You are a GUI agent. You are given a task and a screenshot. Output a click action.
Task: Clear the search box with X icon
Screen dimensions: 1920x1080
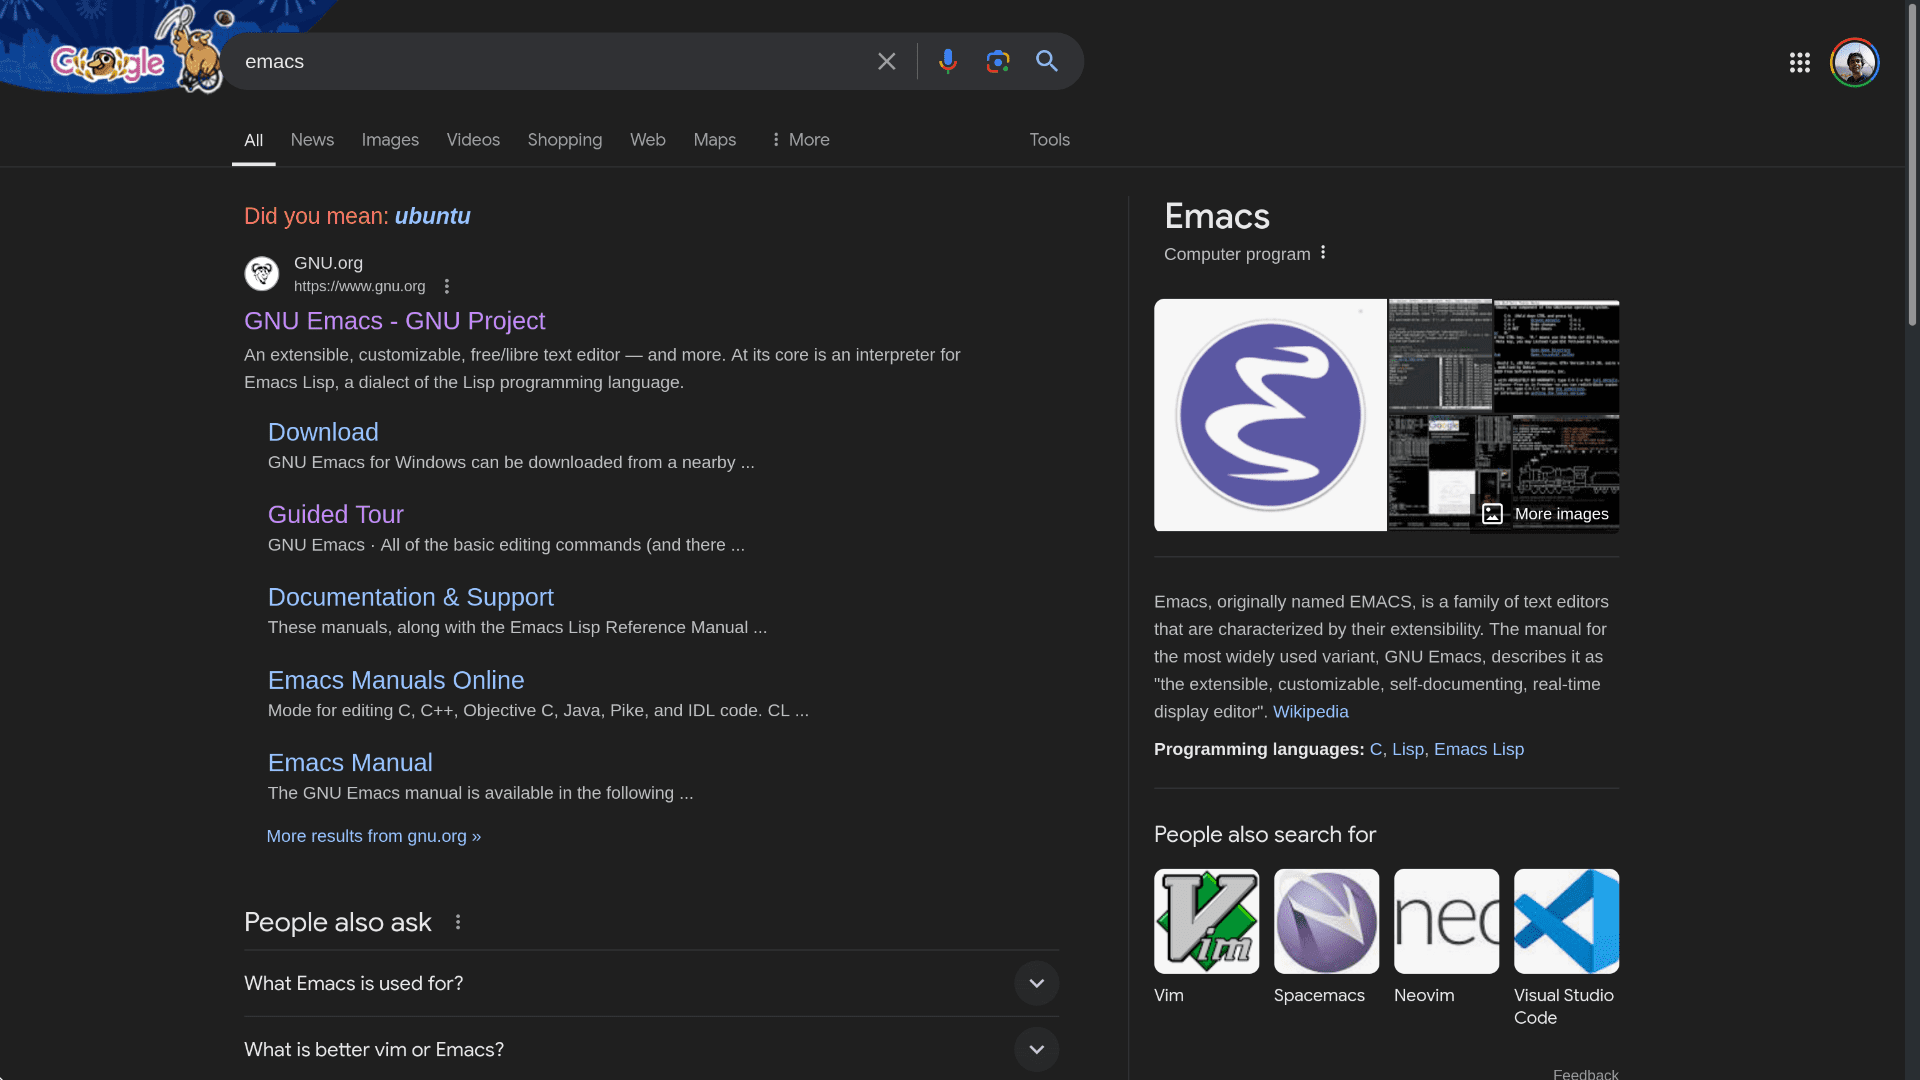click(x=886, y=62)
